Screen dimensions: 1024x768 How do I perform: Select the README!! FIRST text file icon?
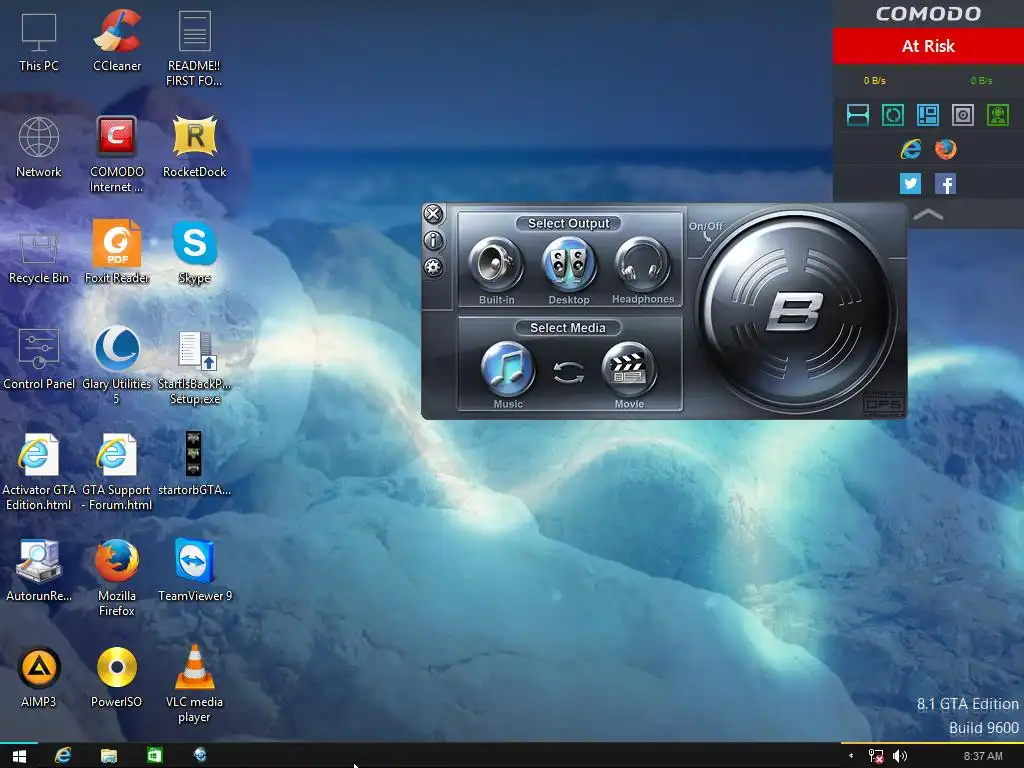tap(194, 49)
